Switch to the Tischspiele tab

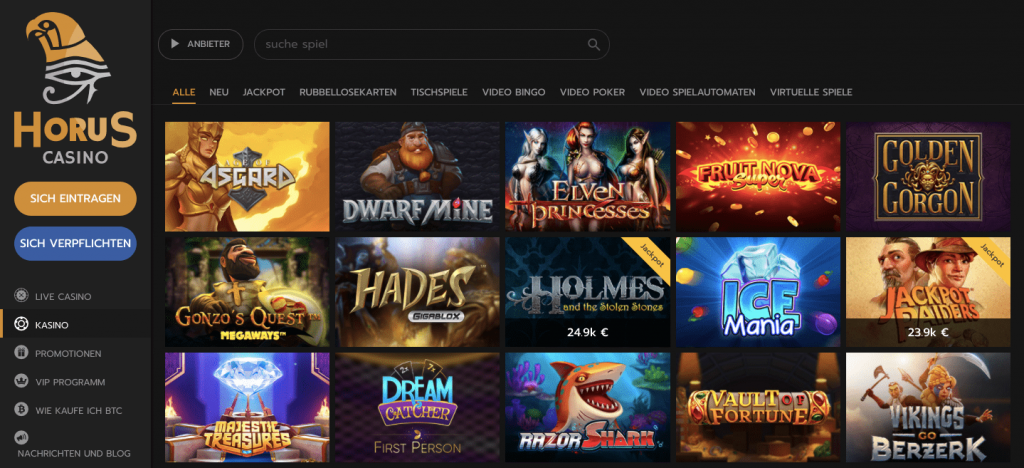coord(439,92)
